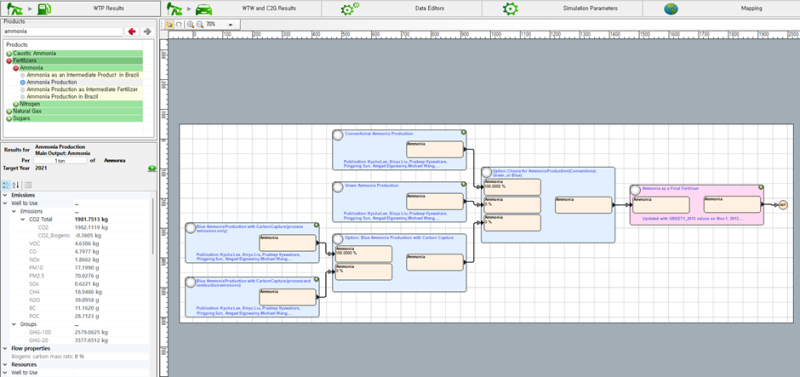Click circle on Option: Blue Ammonia Production node
The height and width of the screenshot is (377, 800).
click(x=337, y=239)
